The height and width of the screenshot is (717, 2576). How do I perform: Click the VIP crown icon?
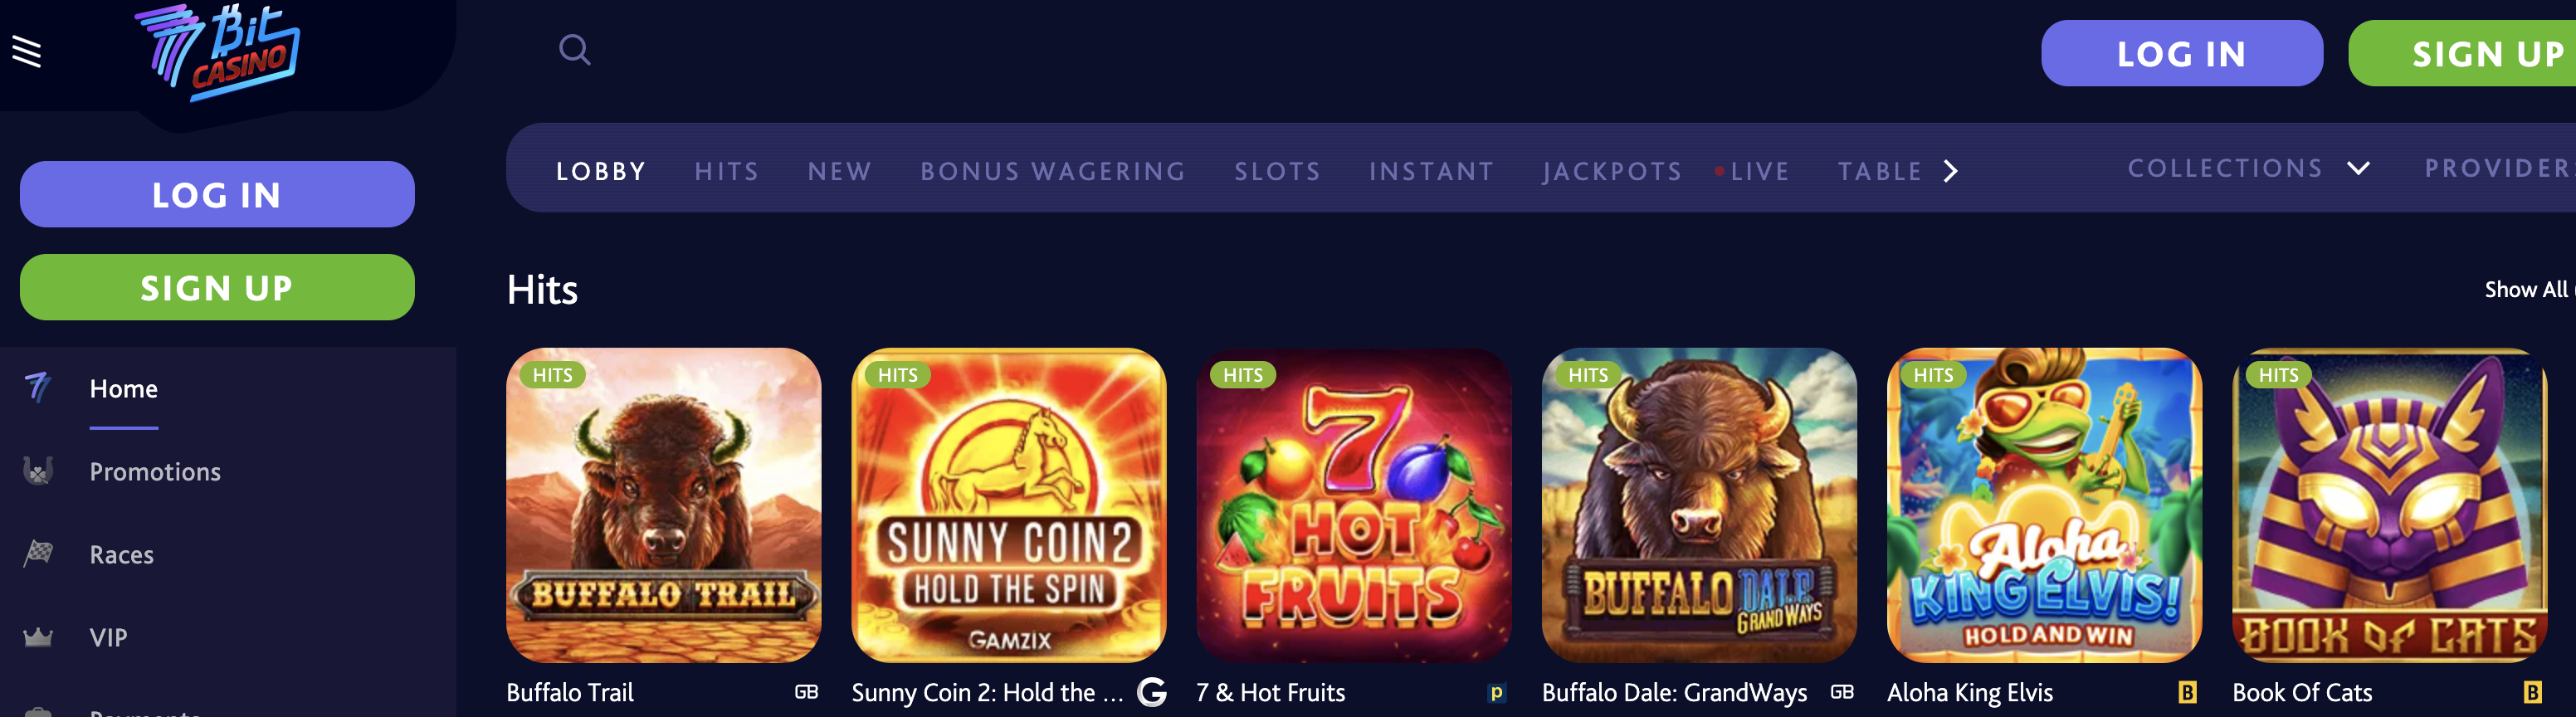[x=38, y=637]
